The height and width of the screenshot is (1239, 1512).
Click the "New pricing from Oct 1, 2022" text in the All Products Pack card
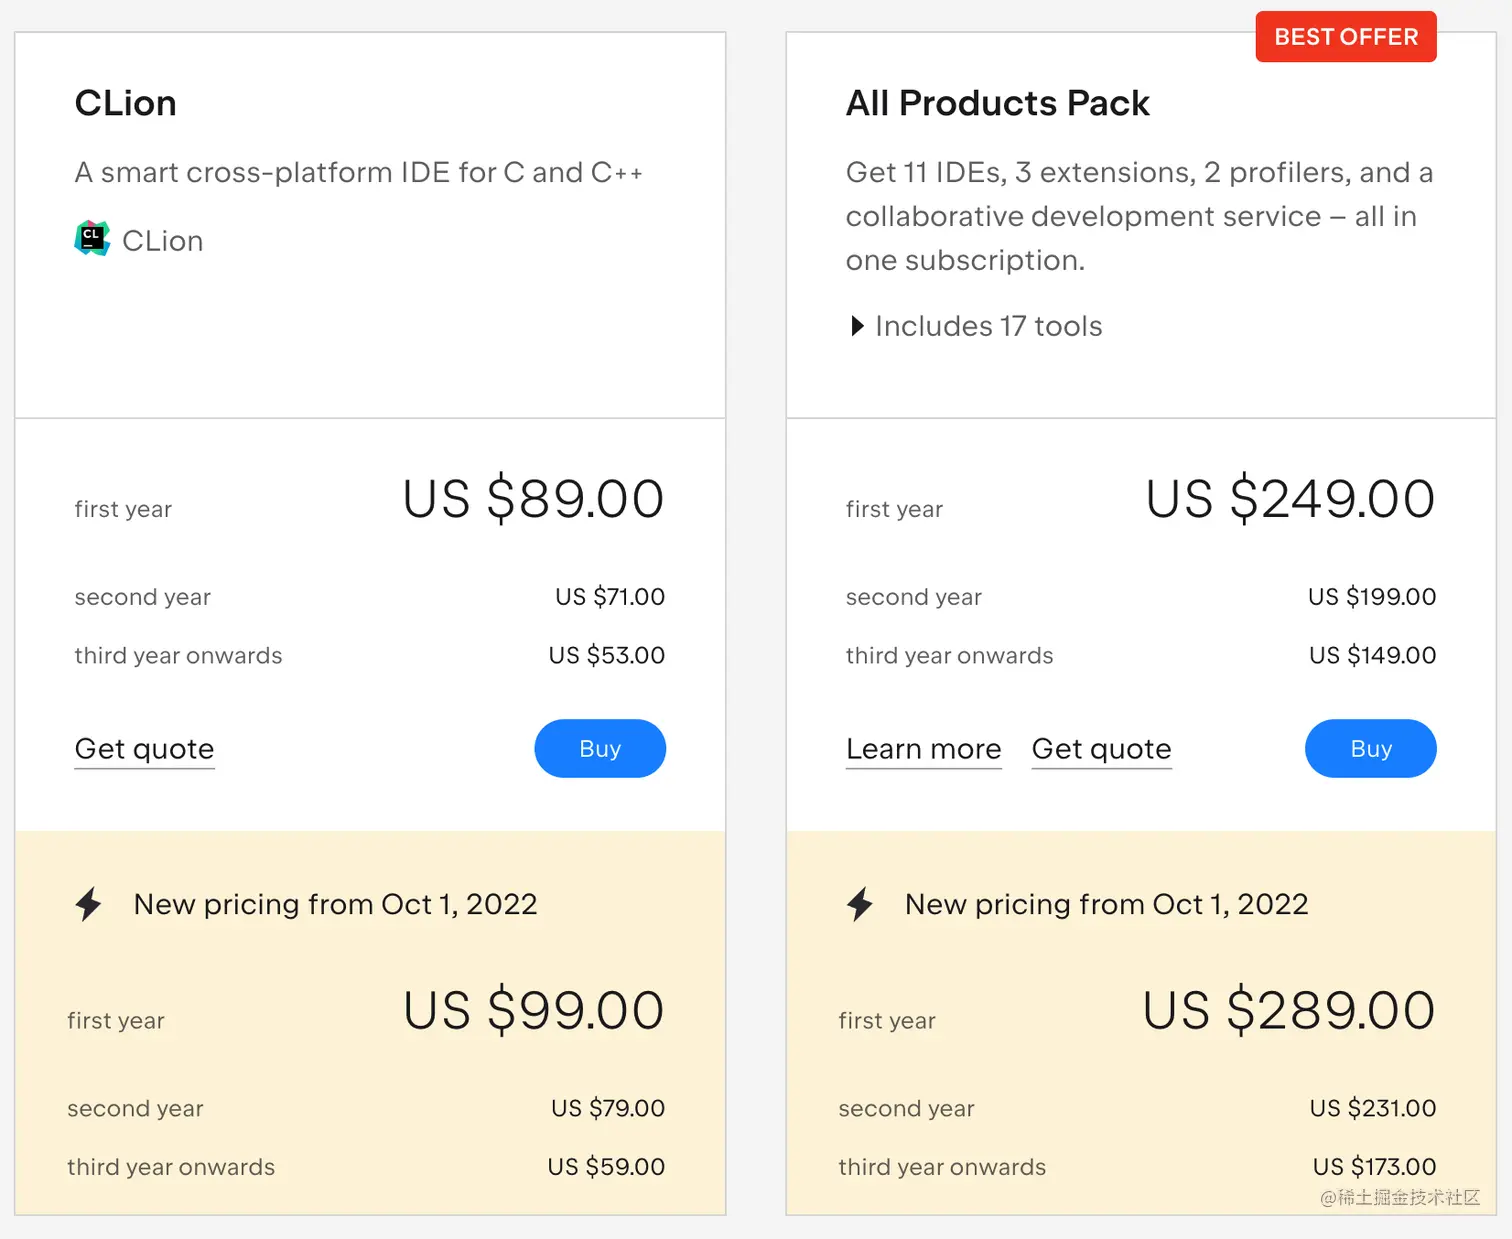pos(1106,904)
